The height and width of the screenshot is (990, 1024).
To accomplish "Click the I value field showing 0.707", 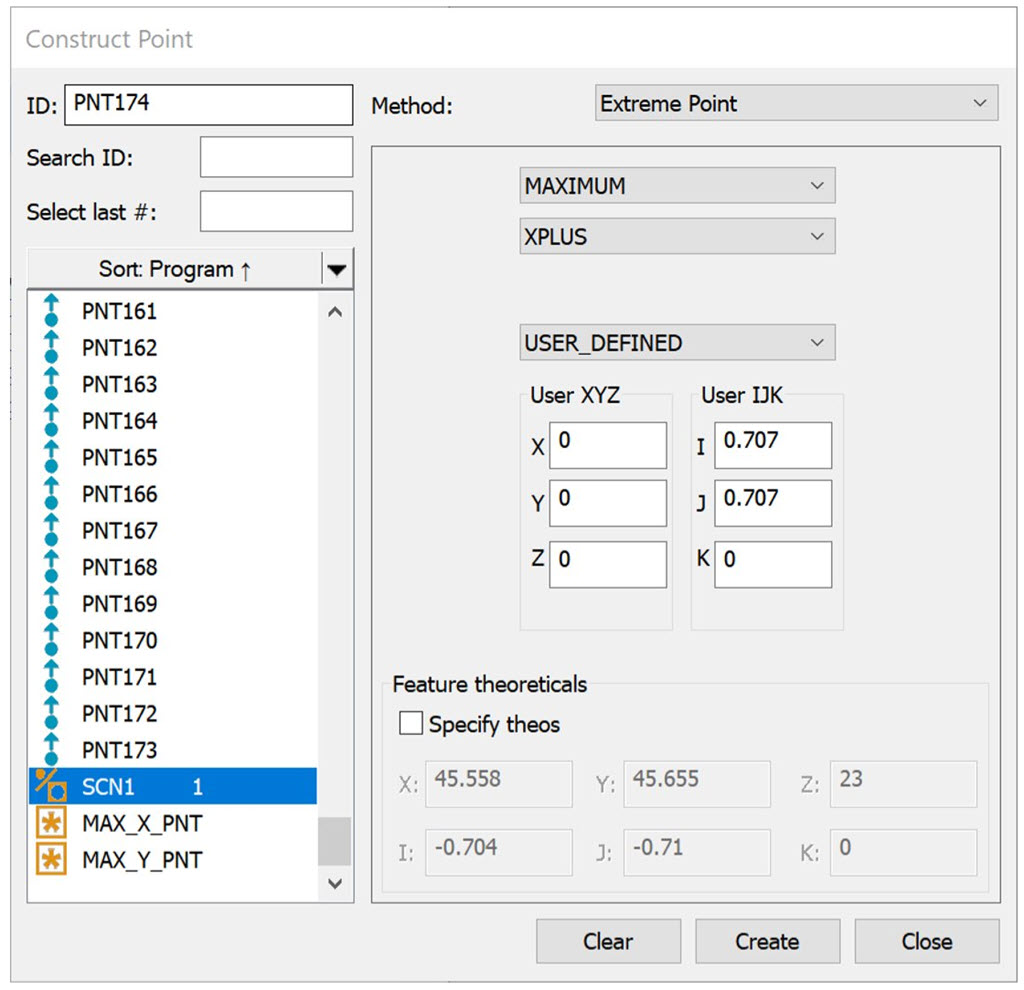I will 773,445.
